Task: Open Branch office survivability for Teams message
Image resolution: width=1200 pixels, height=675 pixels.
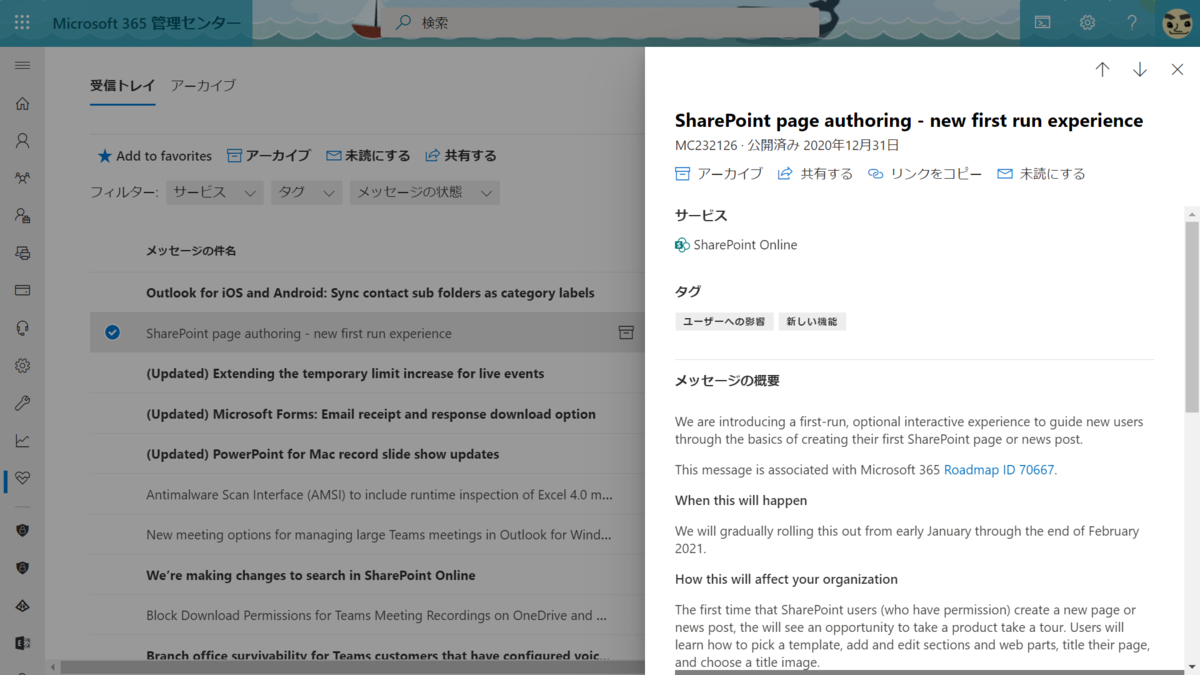Action: pos(376,655)
